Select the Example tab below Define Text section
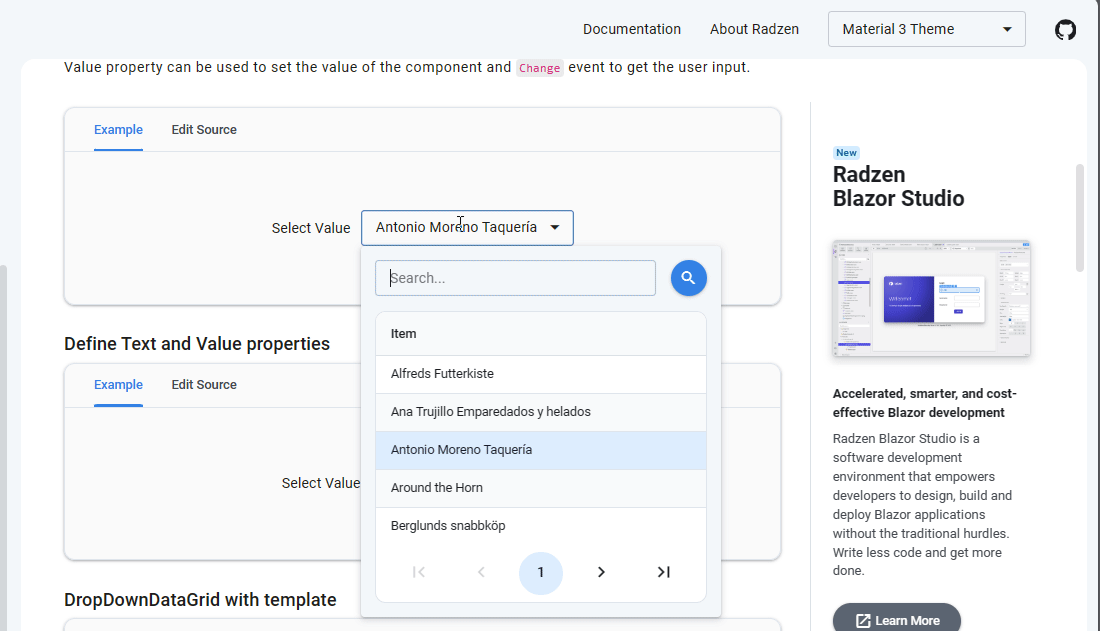Viewport: 1100px width, 631px height. (x=118, y=384)
